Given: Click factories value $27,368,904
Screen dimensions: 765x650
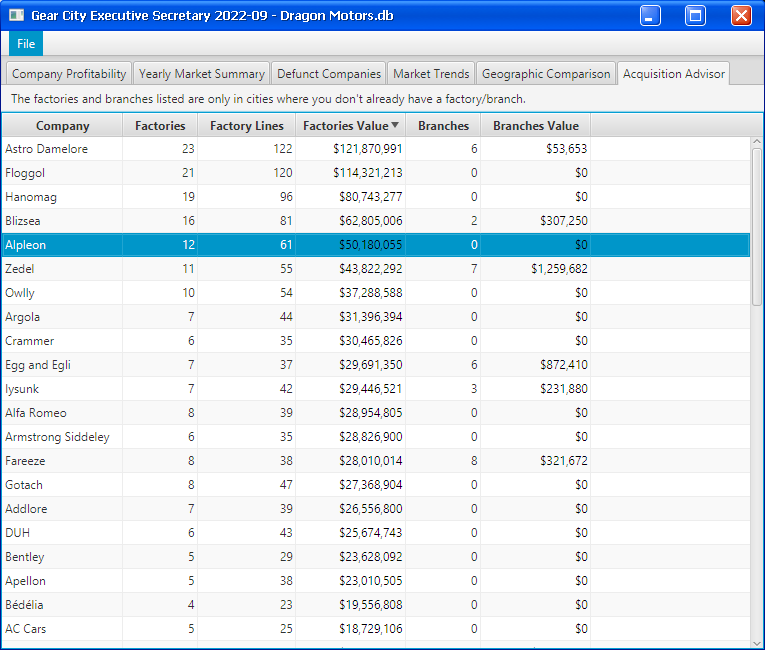Looking at the screenshot, I should [x=370, y=485].
